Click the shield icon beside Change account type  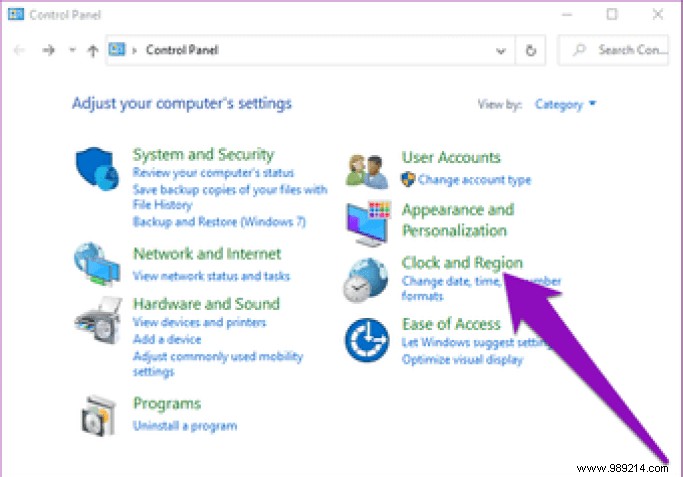[x=408, y=179]
